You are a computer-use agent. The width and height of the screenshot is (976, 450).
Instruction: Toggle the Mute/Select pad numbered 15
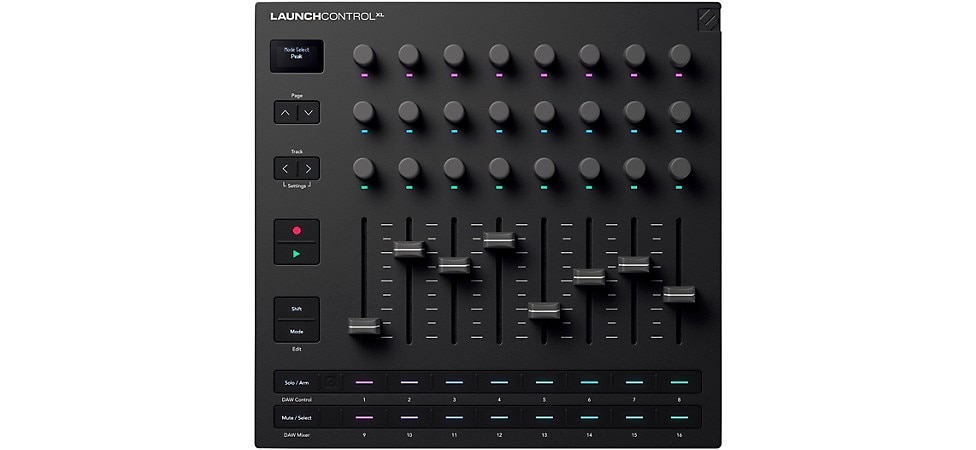(x=634, y=417)
